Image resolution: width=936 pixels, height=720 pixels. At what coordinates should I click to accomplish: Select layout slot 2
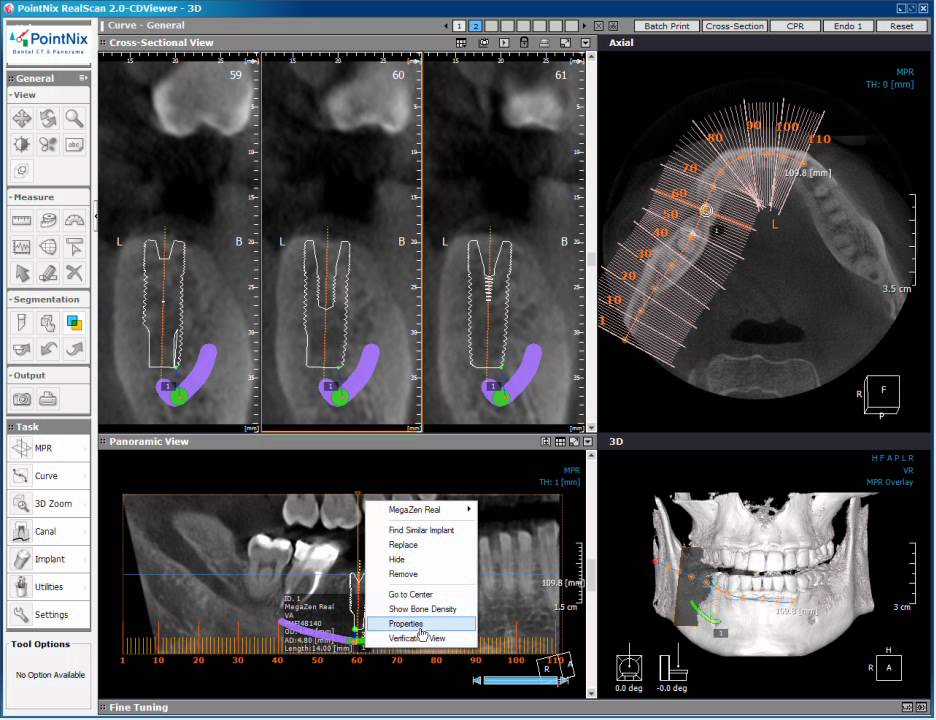[476, 26]
